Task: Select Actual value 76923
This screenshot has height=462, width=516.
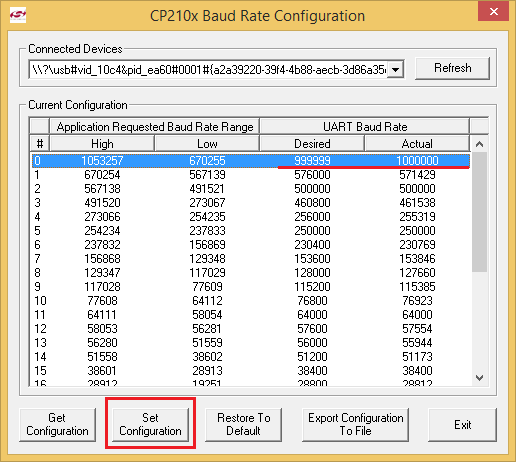Action: click(x=417, y=301)
